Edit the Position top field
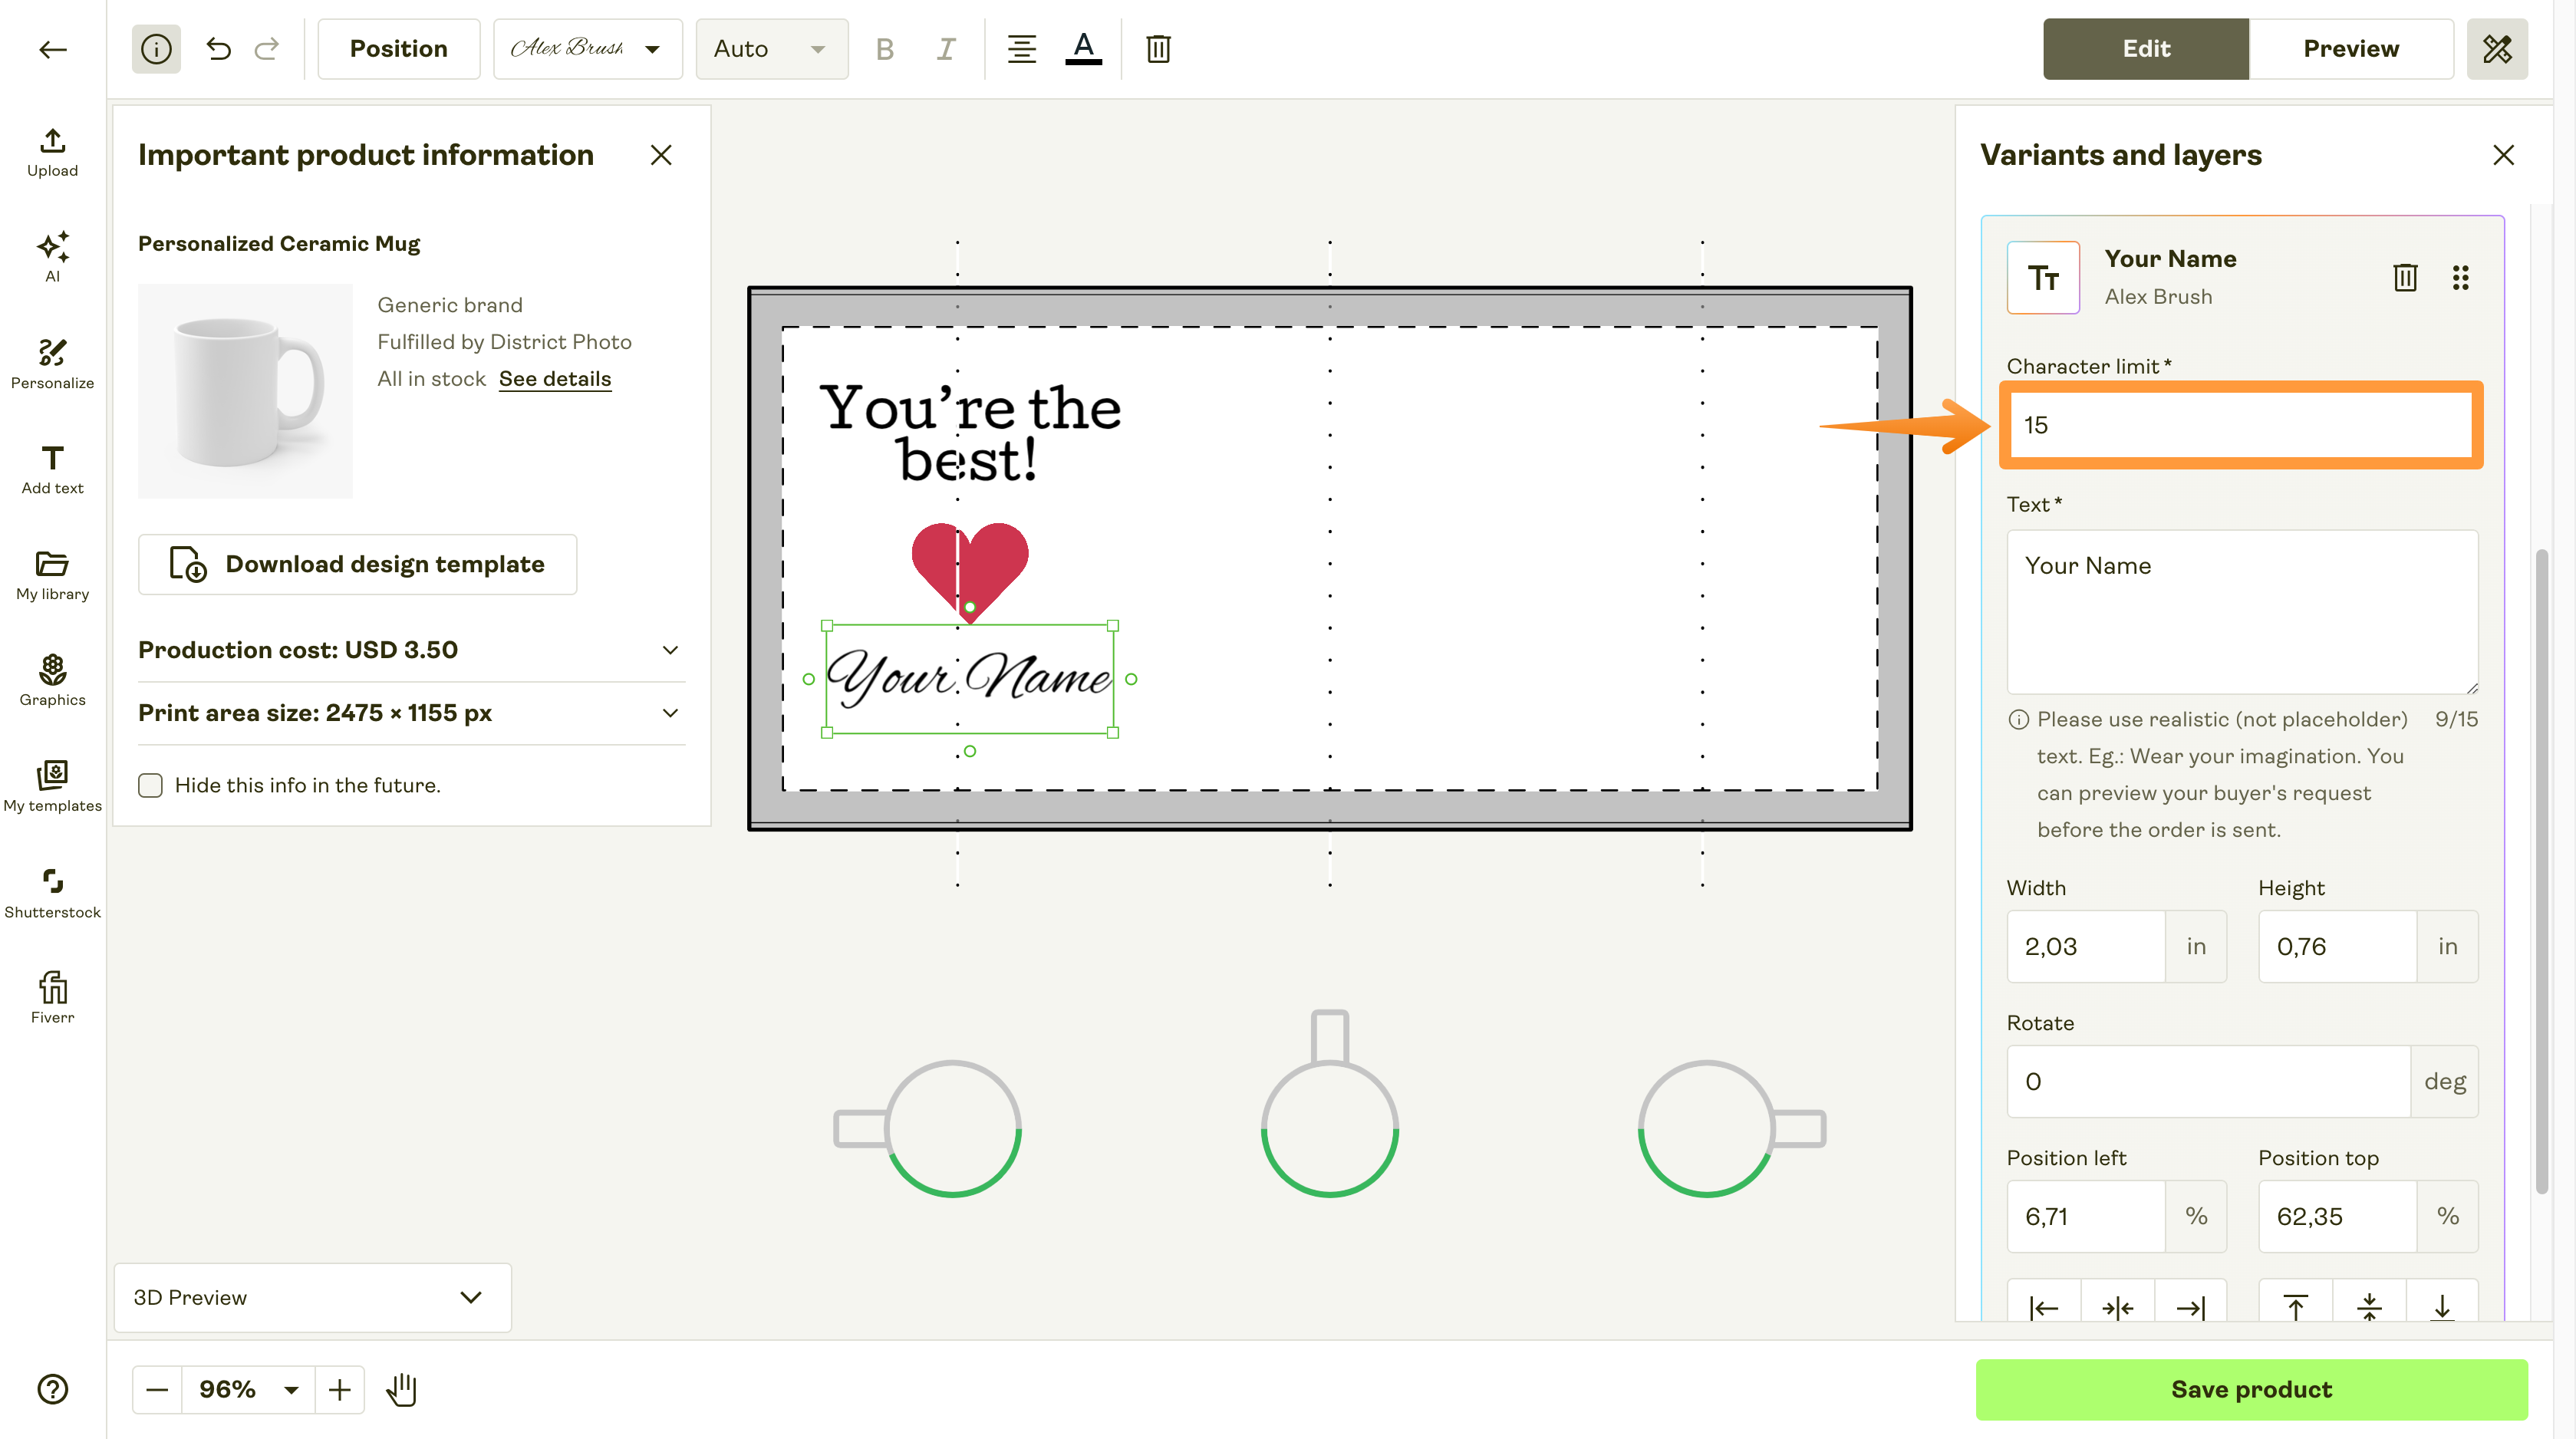 point(2337,1216)
